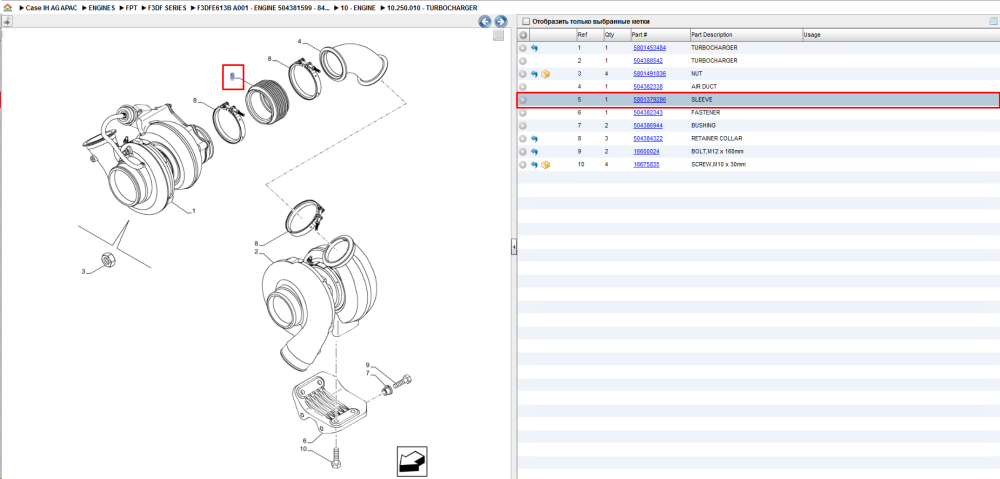Open part number link 504388542
The width and height of the screenshot is (1000, 479).
[x=648, y=61]
